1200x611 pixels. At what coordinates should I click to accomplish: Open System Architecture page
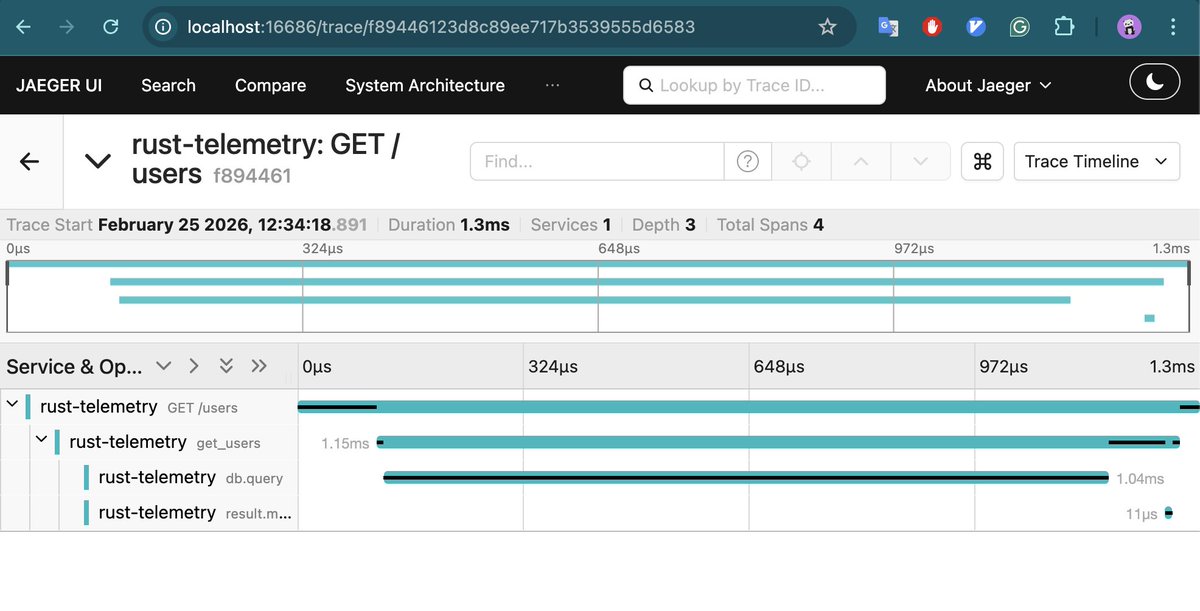(x=425, y=85)
